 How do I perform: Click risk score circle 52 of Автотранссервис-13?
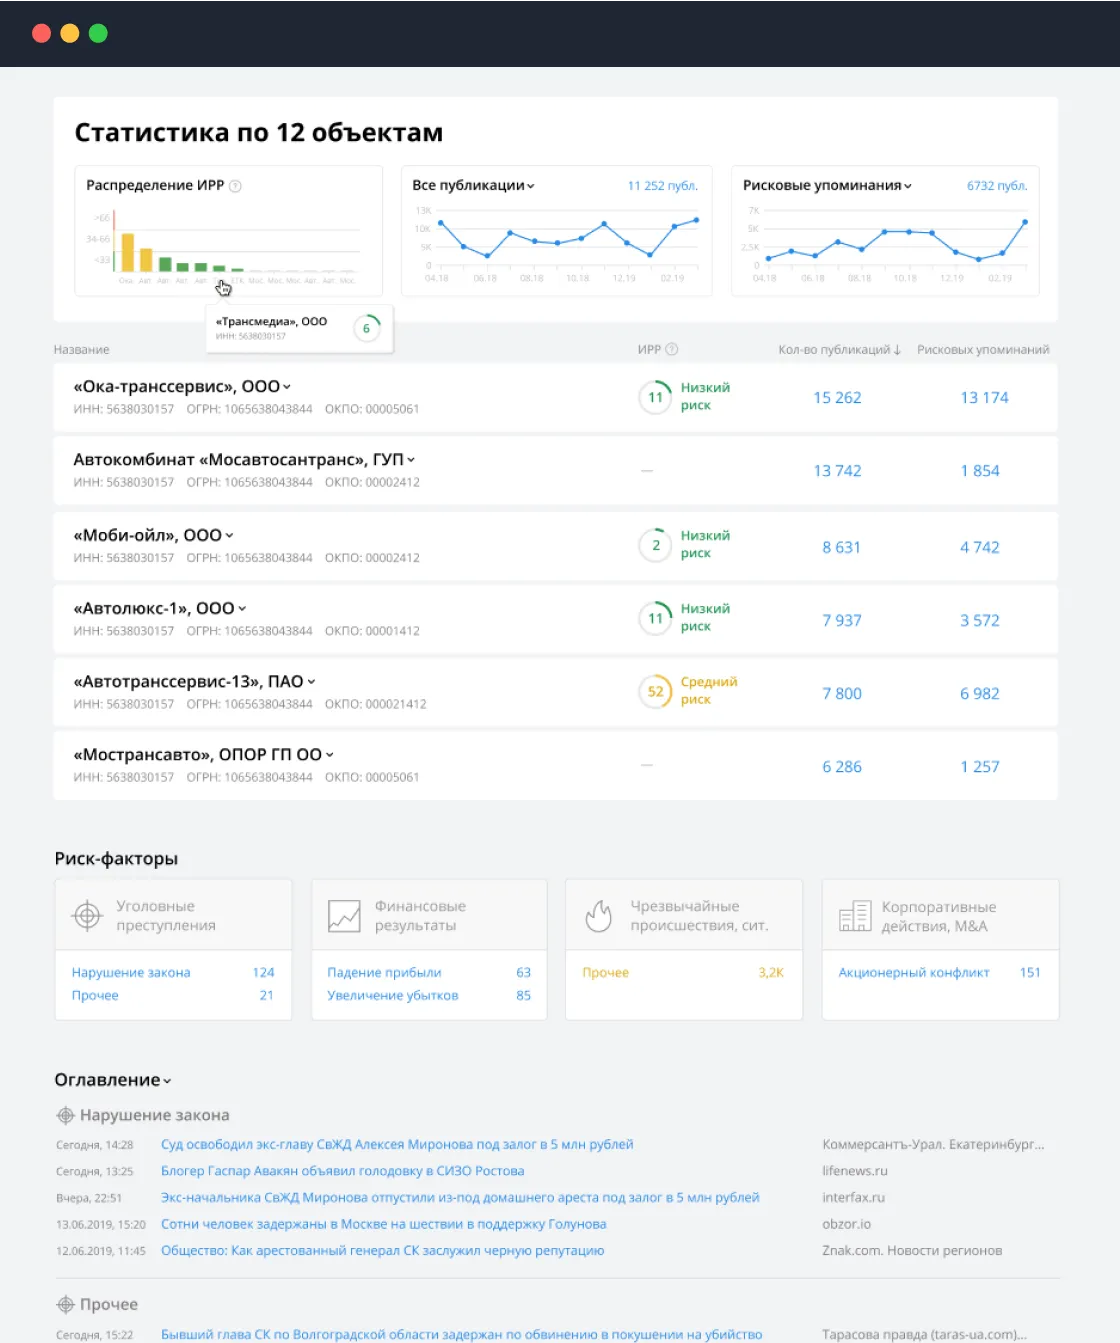655,691
